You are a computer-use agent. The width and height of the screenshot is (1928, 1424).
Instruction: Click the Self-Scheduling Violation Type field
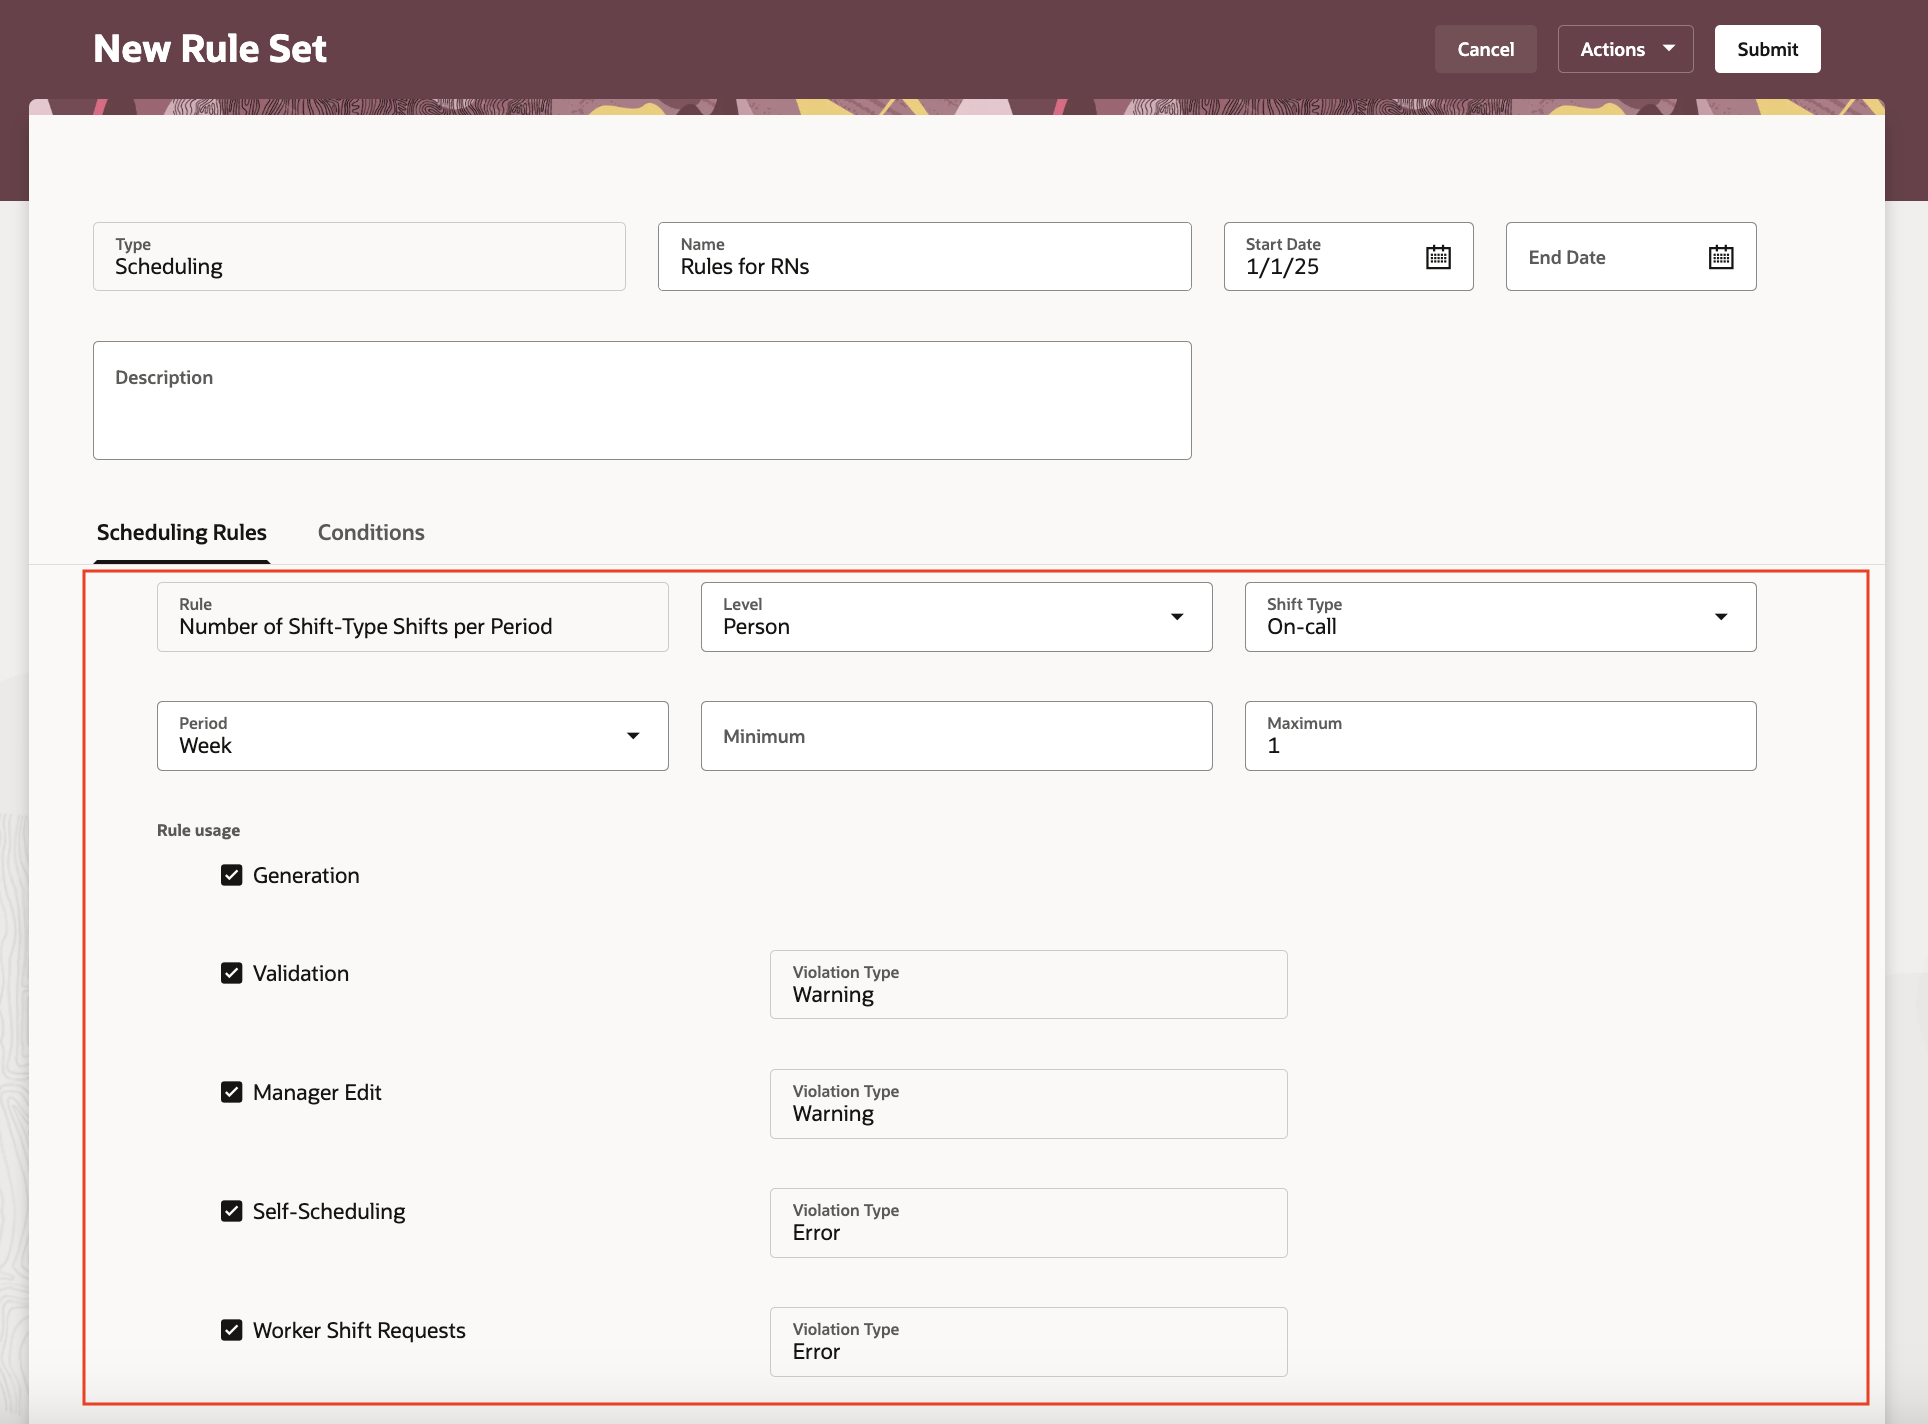click(x=1028, y=1223)
